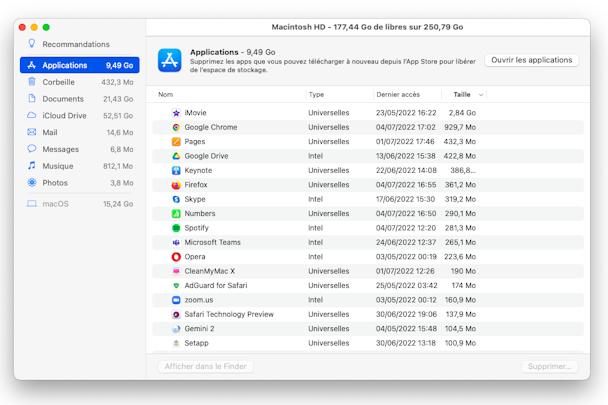Click the 432,3 Mo size for Pages
The image size is (608, 405).
point(459,142)
